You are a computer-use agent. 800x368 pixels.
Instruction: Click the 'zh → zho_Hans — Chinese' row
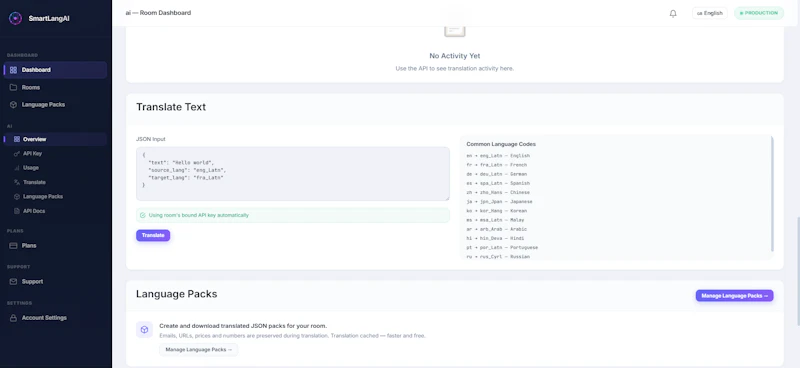tap(498, 192)
